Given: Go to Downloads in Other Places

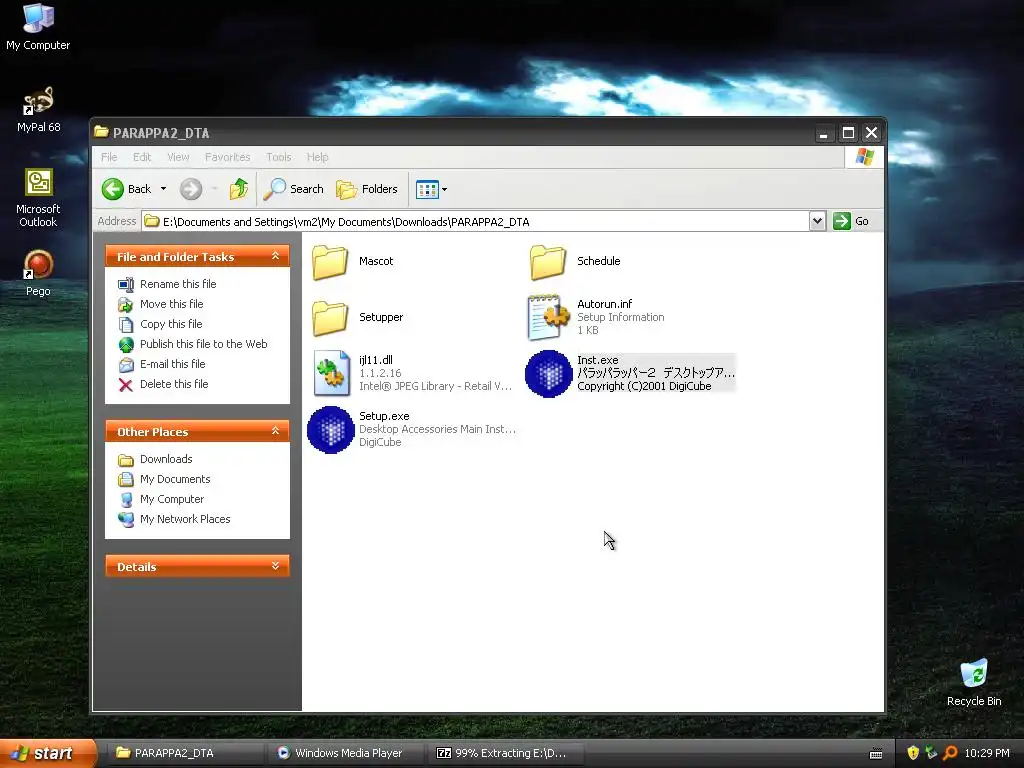Looking at the screenshot, I should click(166, 459).
